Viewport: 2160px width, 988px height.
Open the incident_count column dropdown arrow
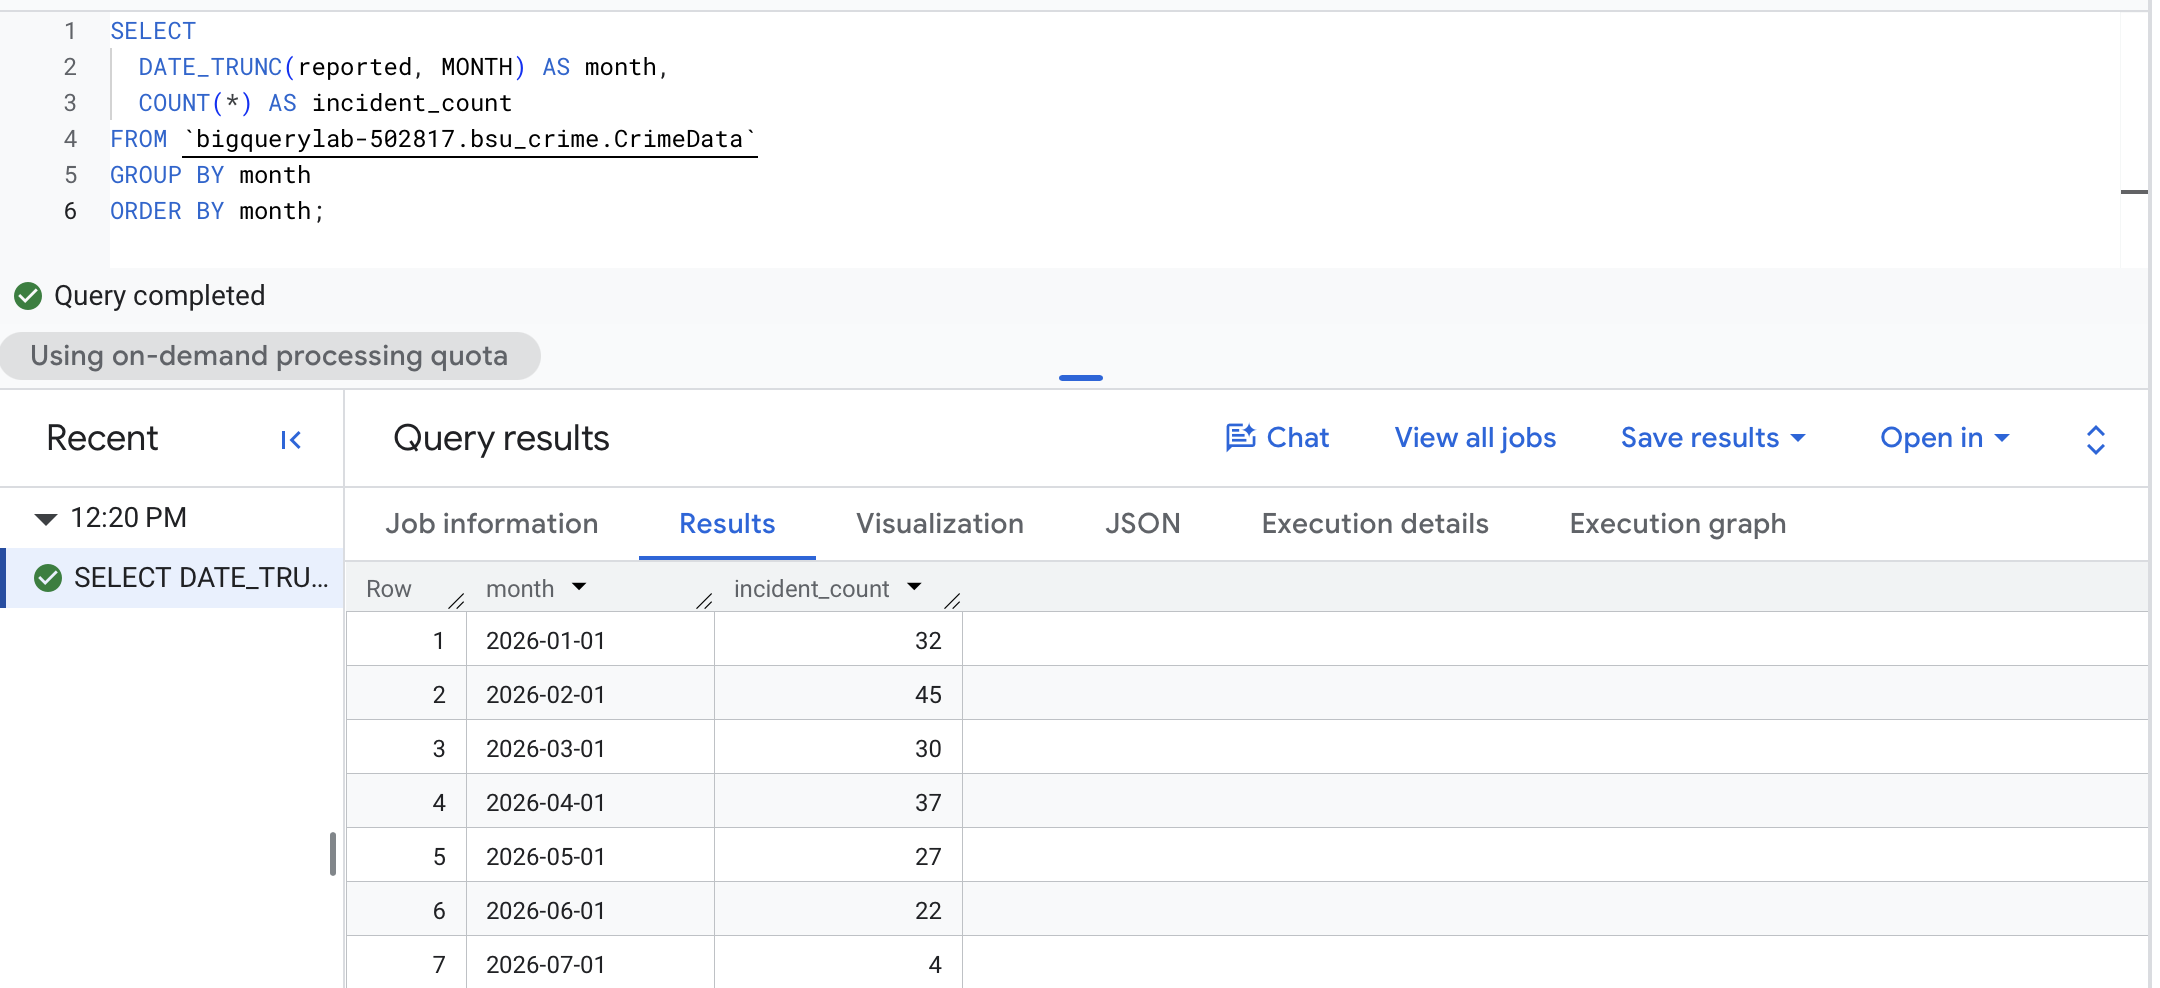[914, 587]
